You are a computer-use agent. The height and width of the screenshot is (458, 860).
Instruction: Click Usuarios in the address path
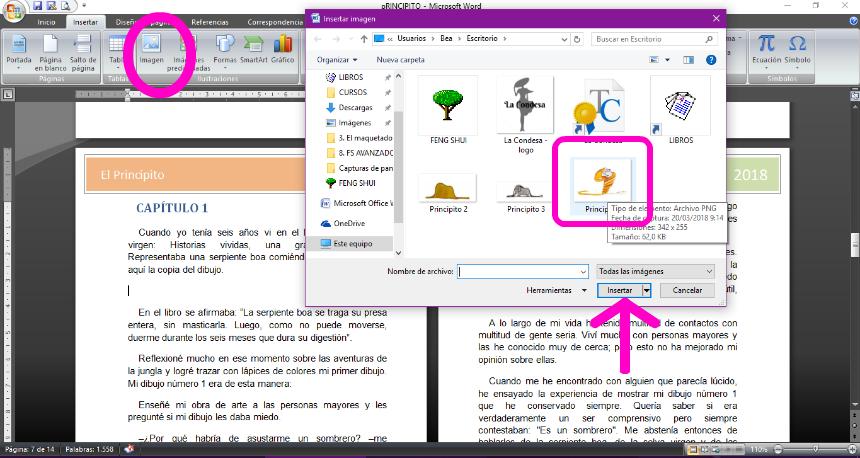tap(411, 38)
